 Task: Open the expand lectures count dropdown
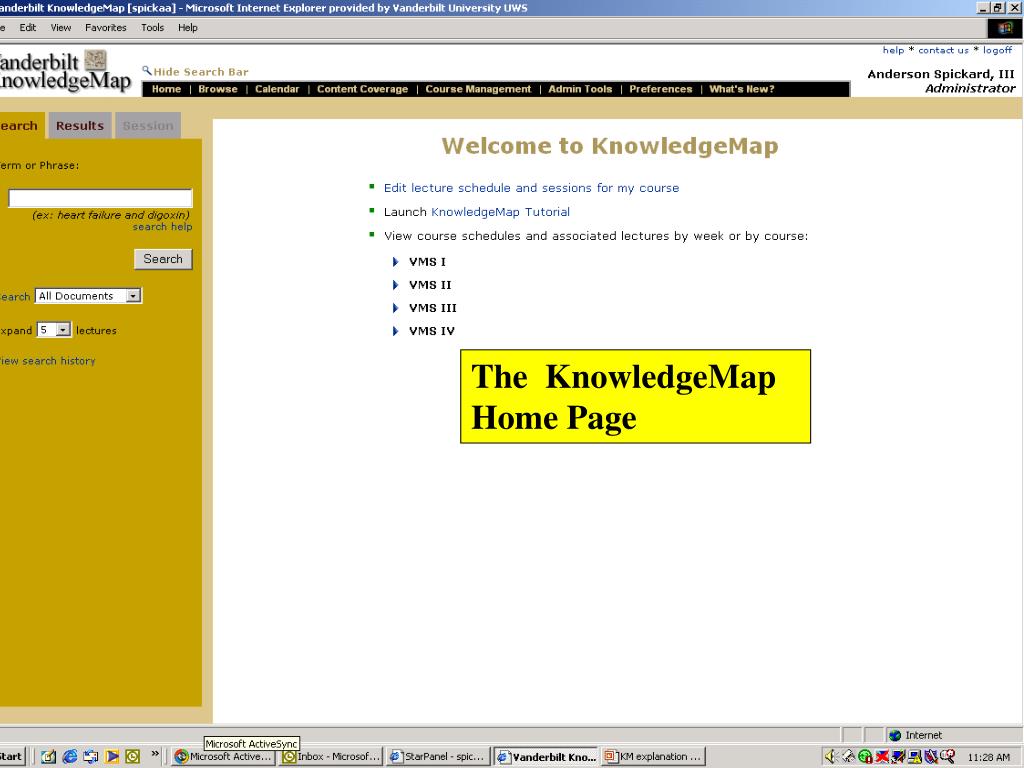point(54,330)
